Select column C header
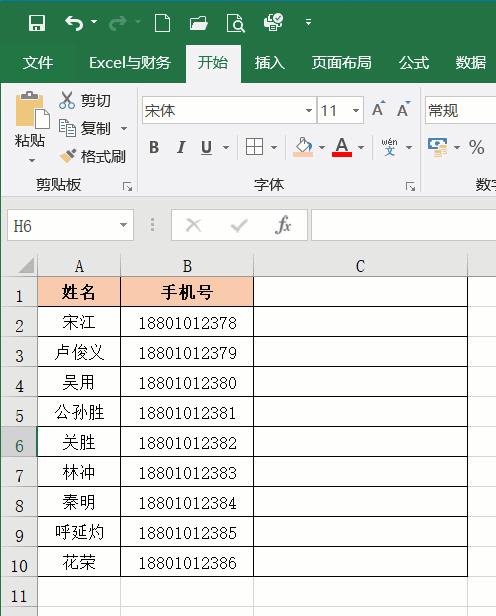The width and height of the screenshot is (496, 616). pyautogui.click(x=361, y=266)
